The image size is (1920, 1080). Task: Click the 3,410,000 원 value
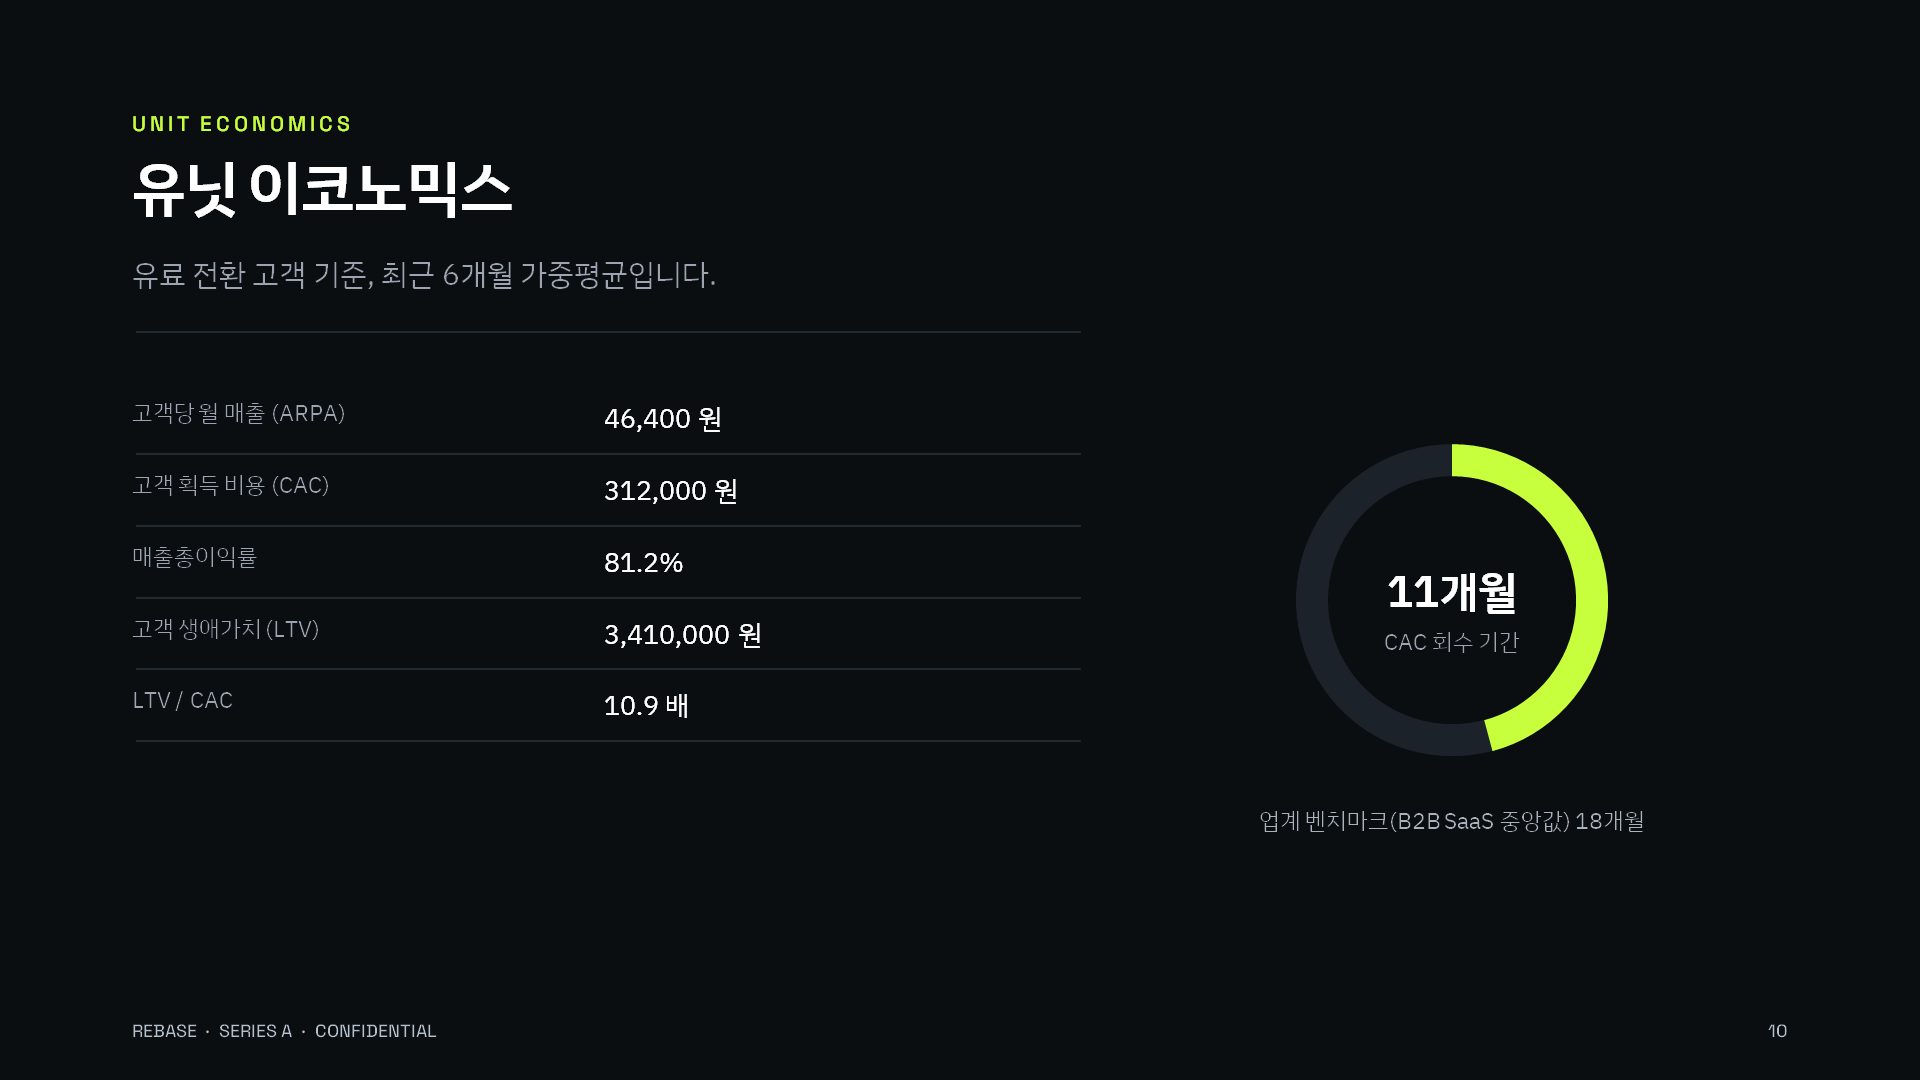pyautogui.click(x=682, y=634)
